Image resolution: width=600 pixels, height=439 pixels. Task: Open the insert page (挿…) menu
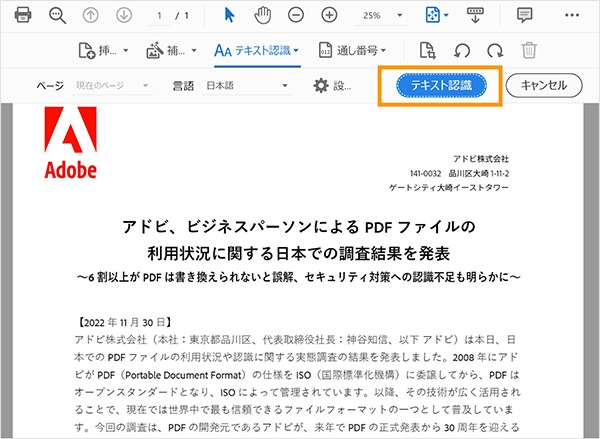pyautogui.click(x=103, y=50)
